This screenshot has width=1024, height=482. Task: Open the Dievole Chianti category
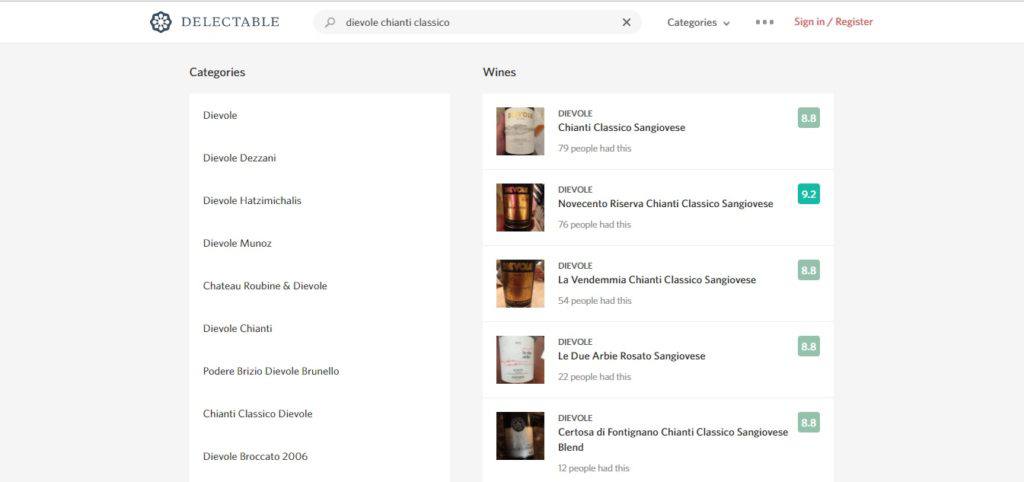(x=238, y=329)
